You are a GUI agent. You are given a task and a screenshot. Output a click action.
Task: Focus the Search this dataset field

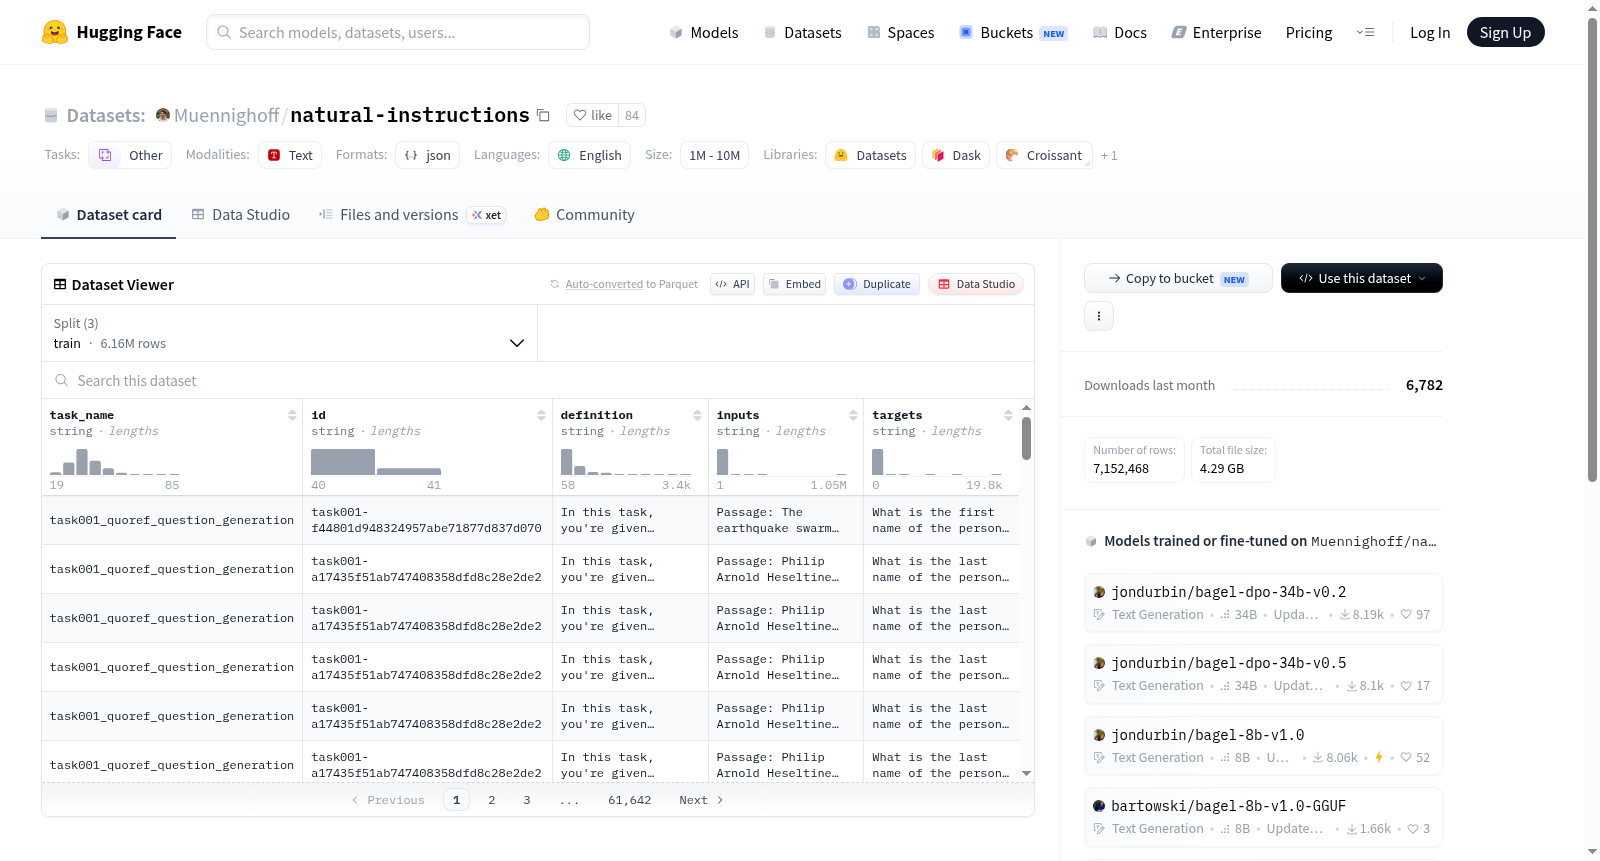(538, 381)
